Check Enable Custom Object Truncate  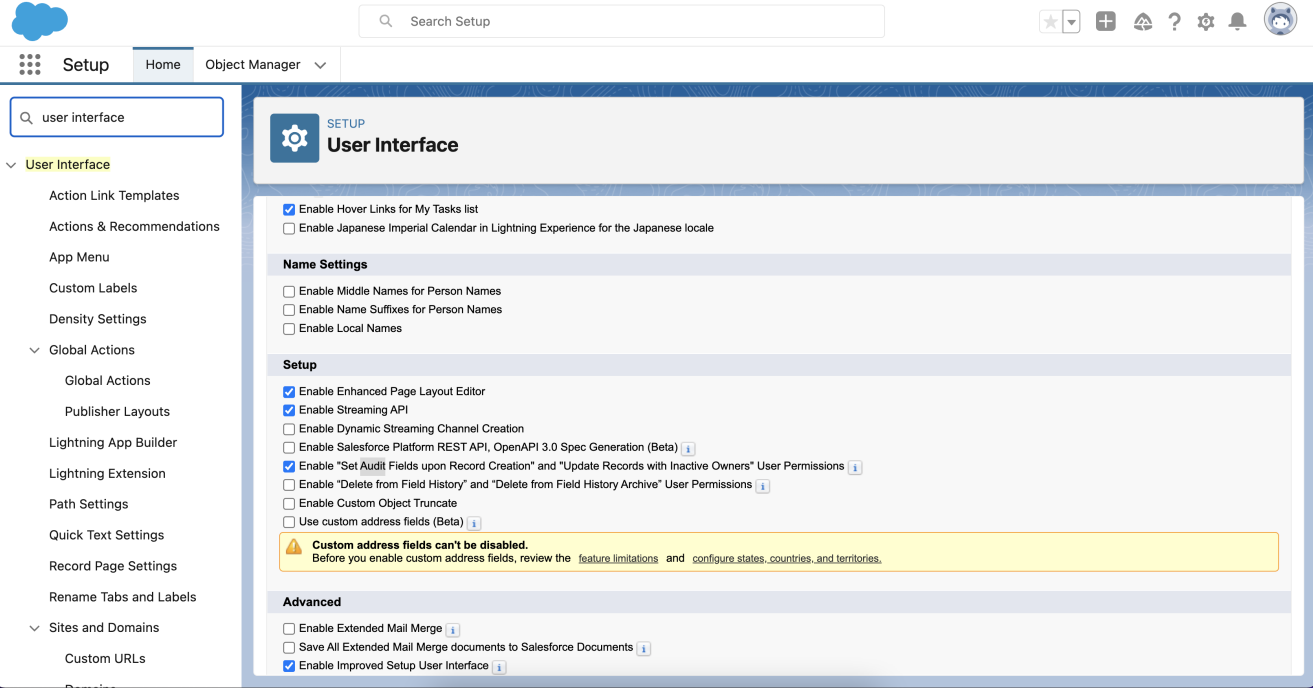point(289,503)
